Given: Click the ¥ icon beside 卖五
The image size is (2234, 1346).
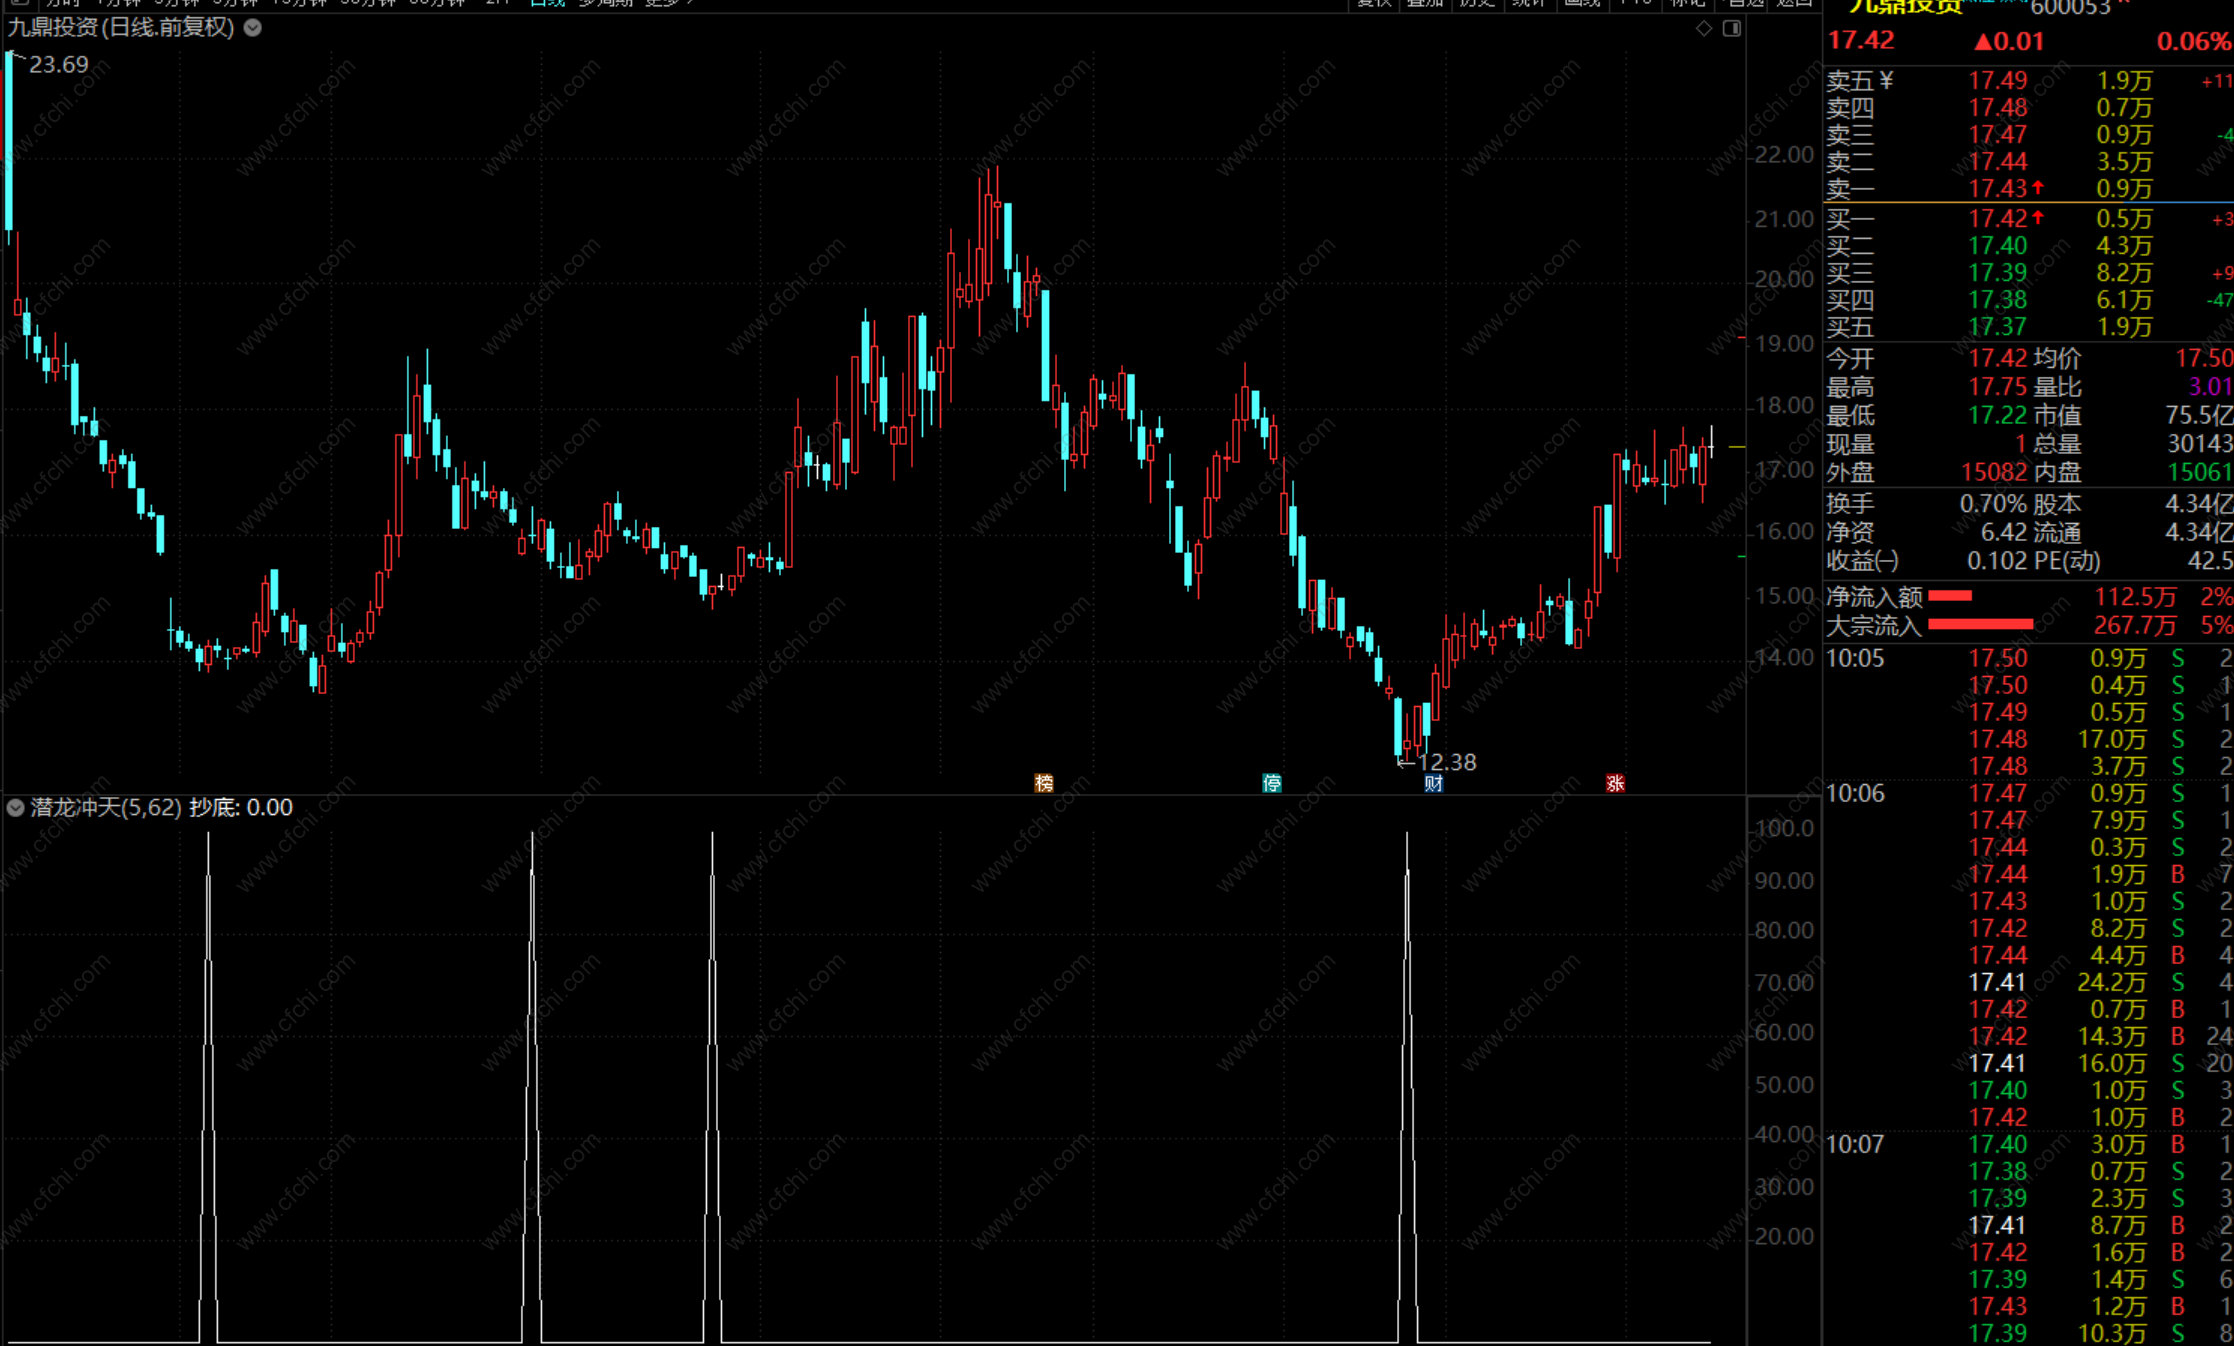Looking at the screenshot, I should 1886,80.
